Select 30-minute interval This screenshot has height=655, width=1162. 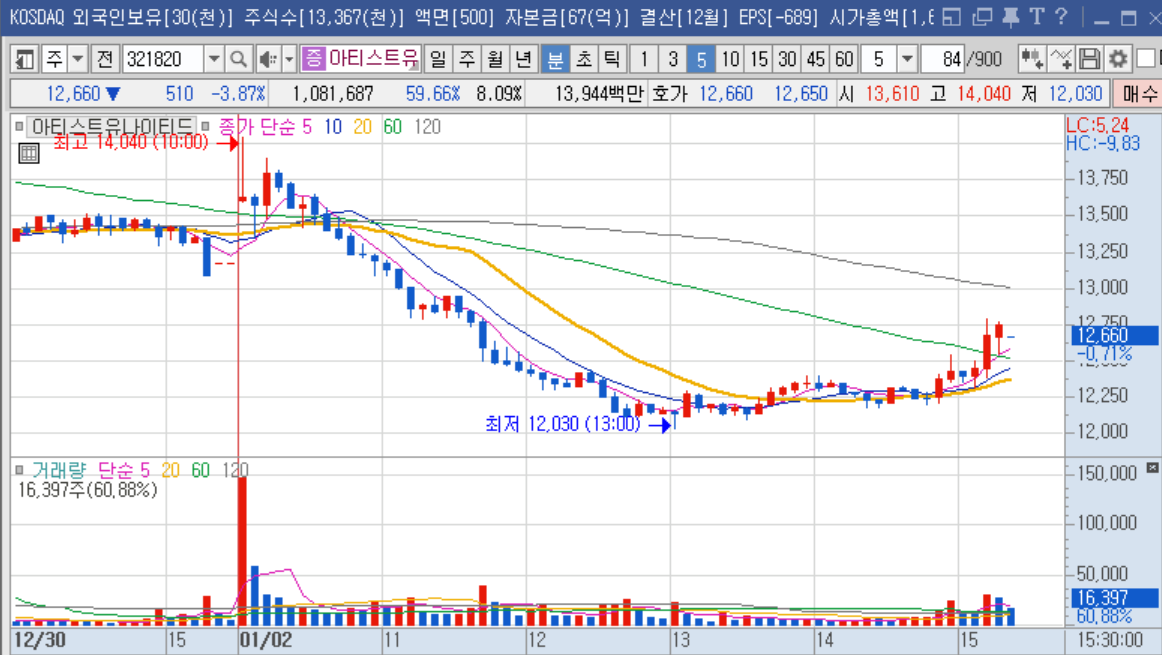[x=787, y=59]
